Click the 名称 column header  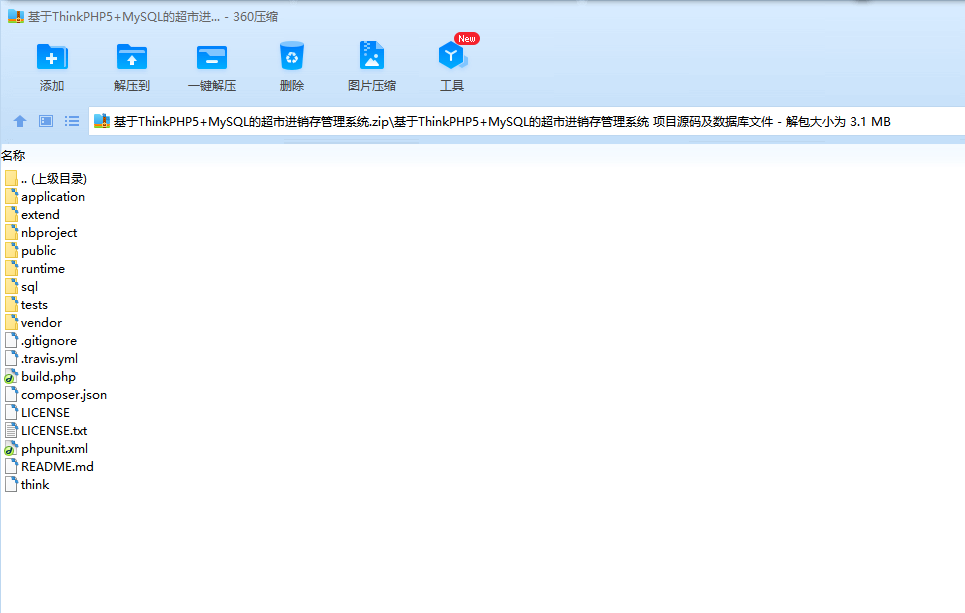(x=13, y=156)
